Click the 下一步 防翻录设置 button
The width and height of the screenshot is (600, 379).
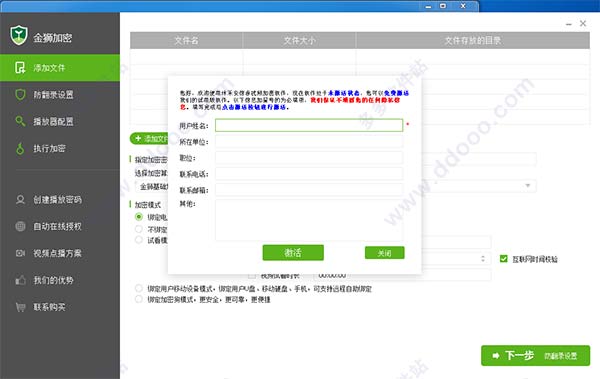point(535,356)
